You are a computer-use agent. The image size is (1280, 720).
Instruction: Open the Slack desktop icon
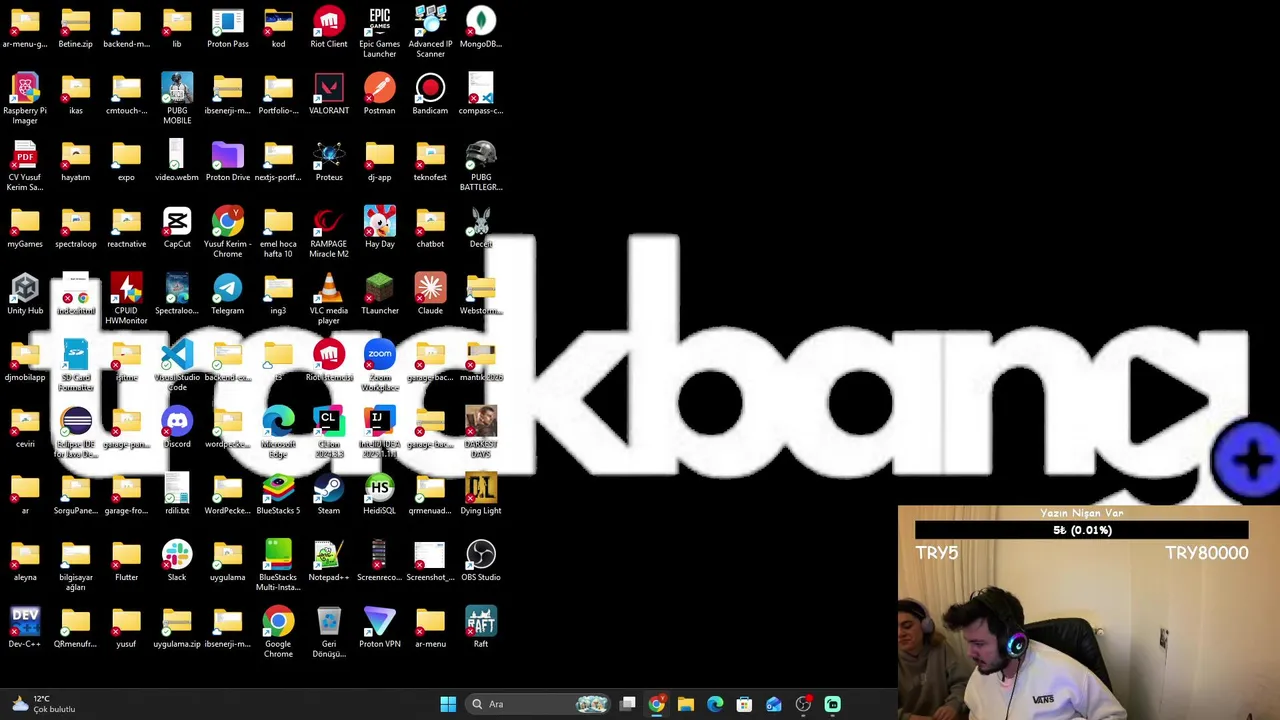pyautogui.click(x=177, y=562)
